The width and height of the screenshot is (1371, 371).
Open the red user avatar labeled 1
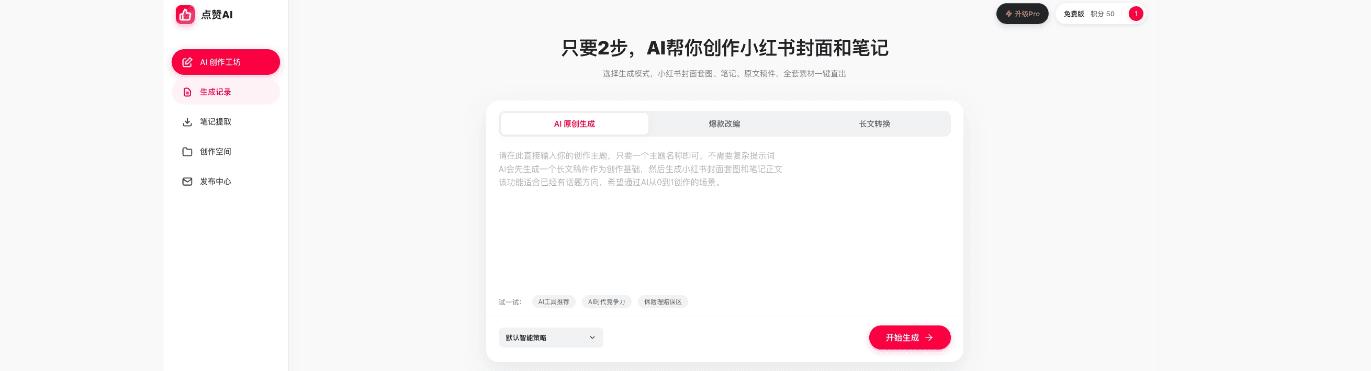pyautogui.click(x=1136, y=14)
